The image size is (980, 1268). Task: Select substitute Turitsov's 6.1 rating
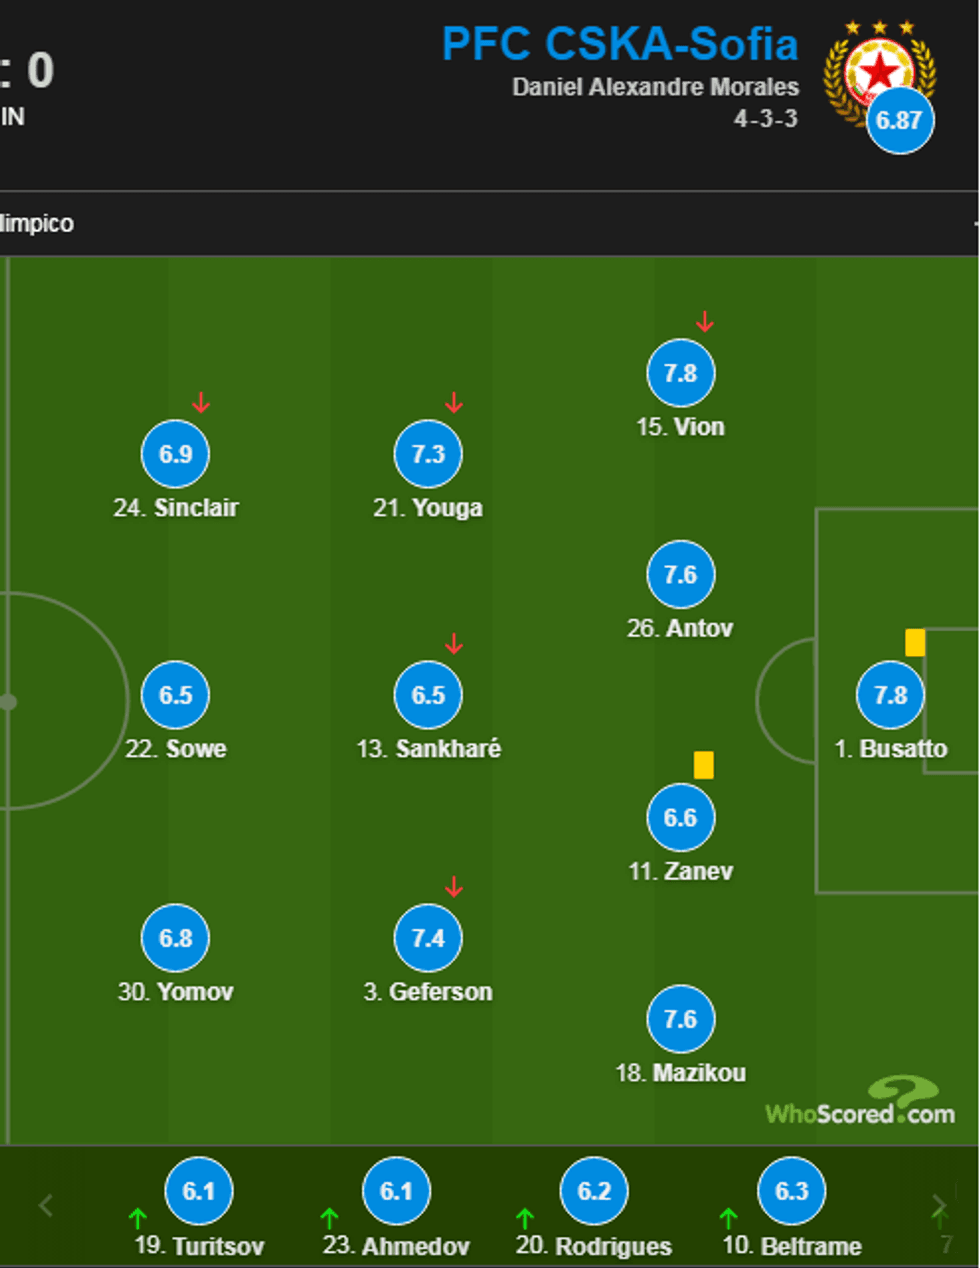pos(199,1191)
